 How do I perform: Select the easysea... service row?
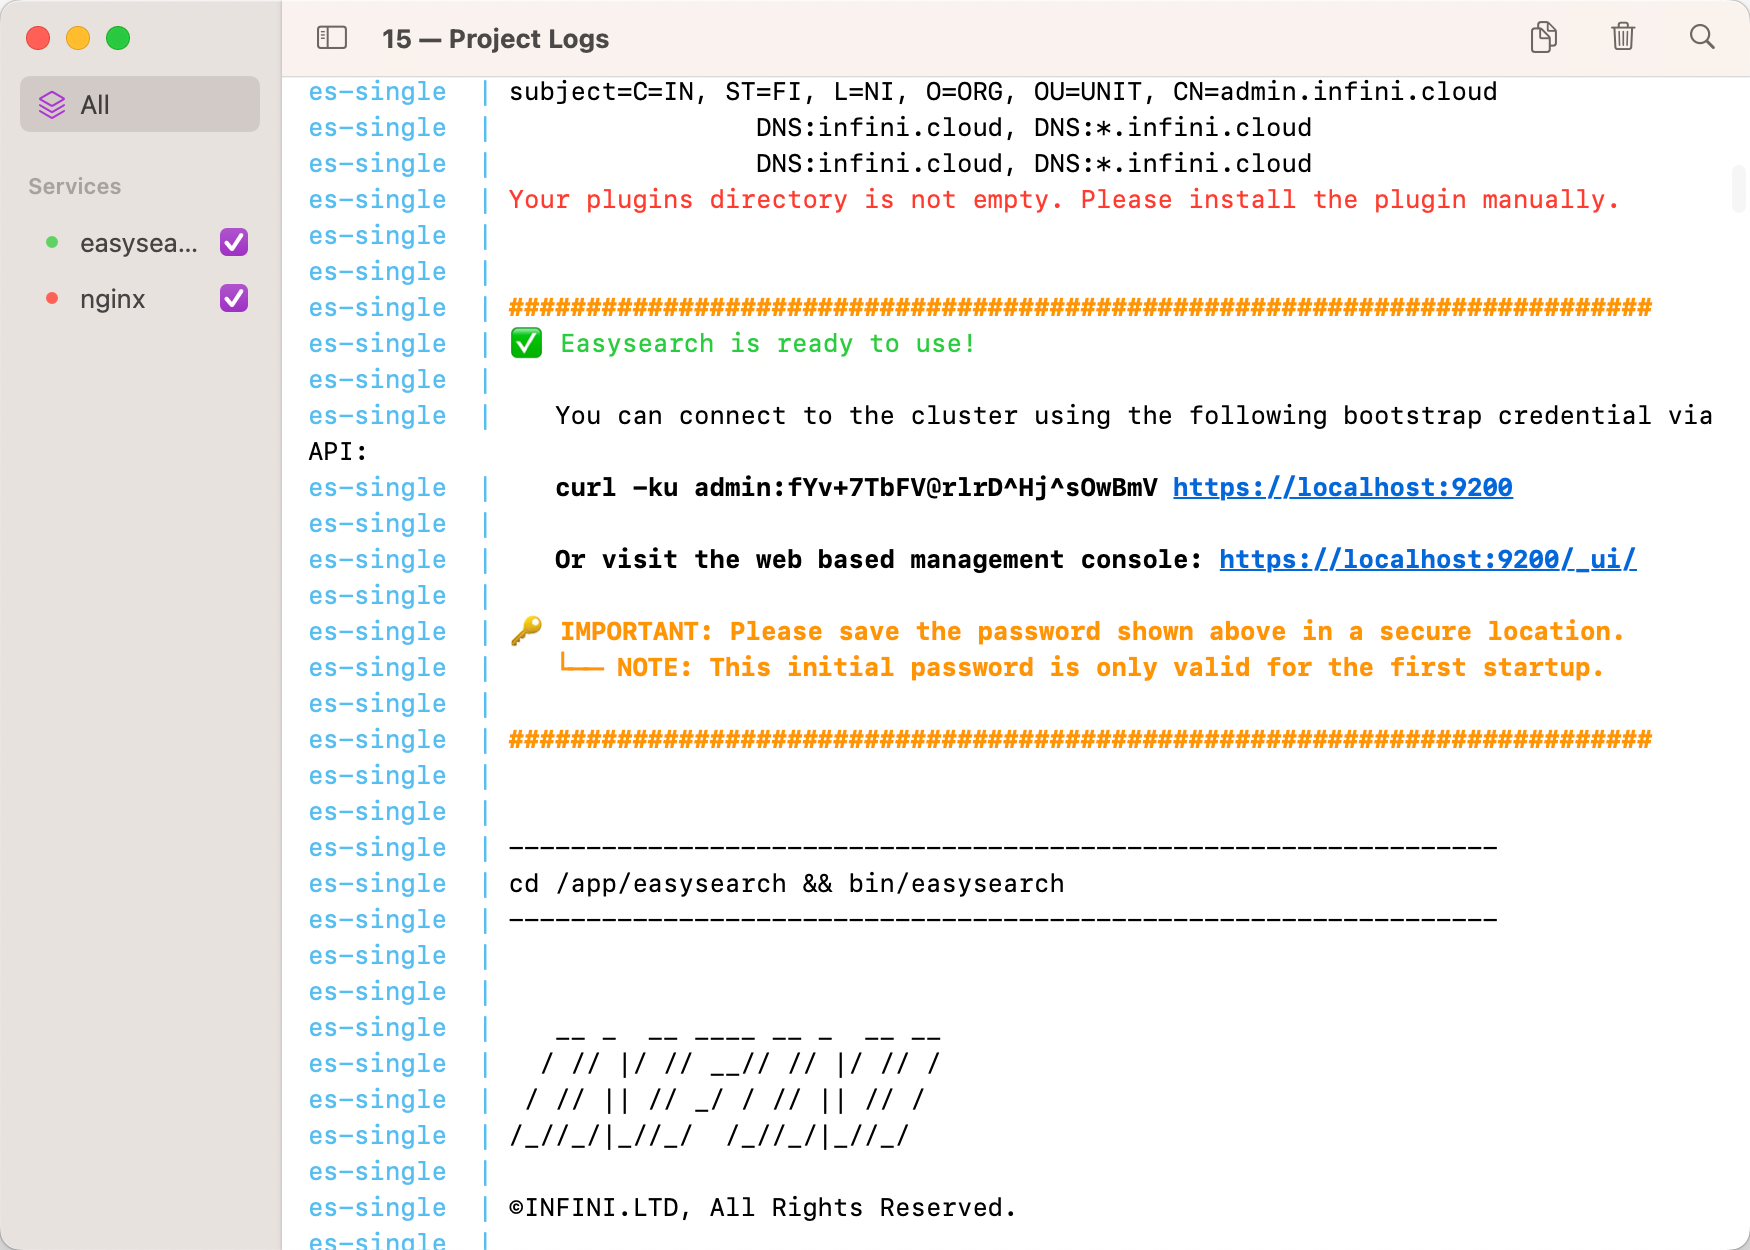pos(140,242)
